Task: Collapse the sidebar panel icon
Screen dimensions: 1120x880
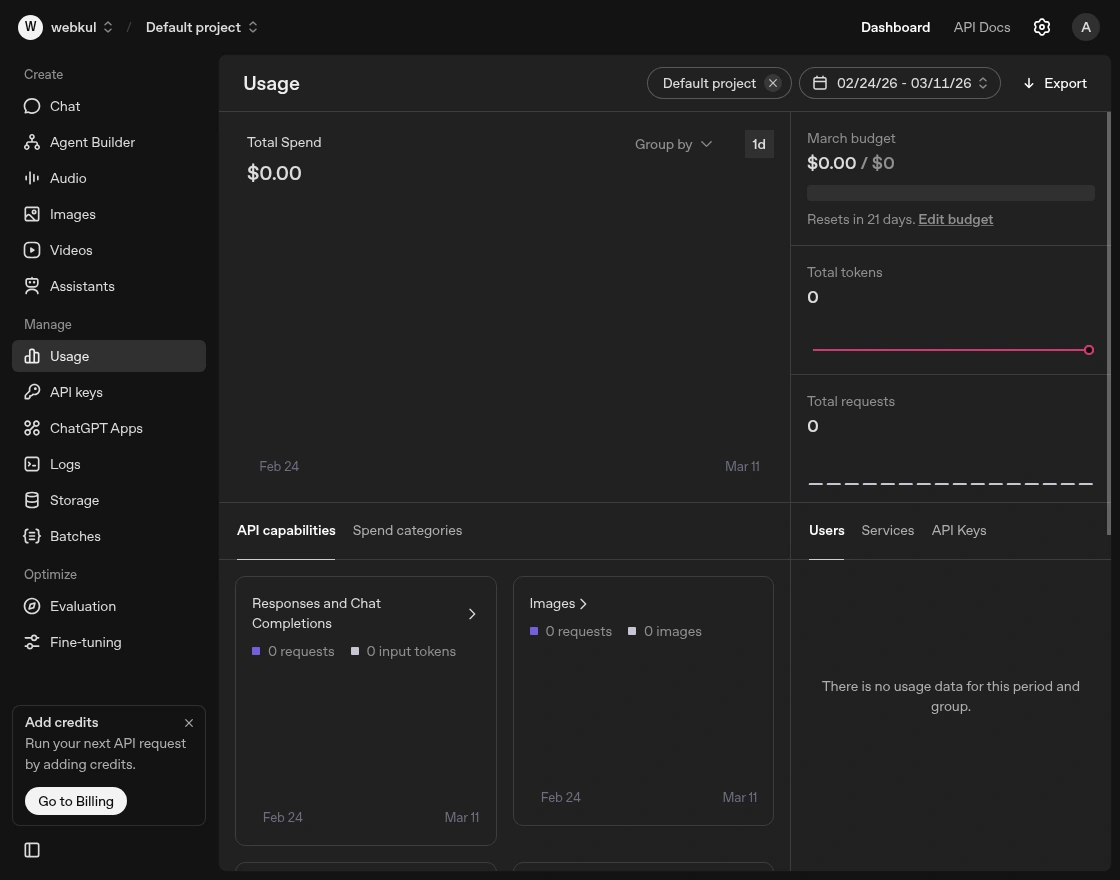Action: pos(32,850)
